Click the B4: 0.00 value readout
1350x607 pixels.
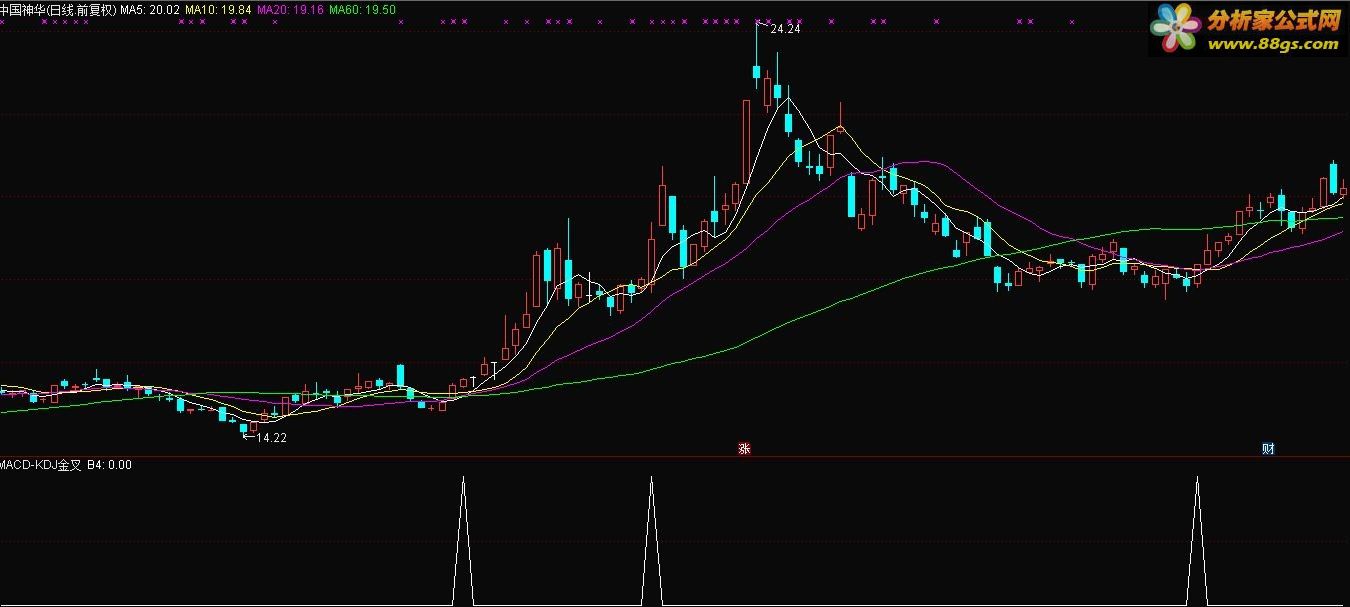pos(110,465)
